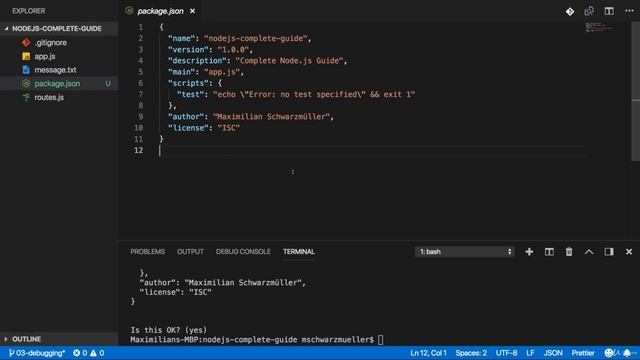Viewport: 640px width, 360px height.
Task: Create a new terminal with plus icon
Action: click(x=529, y=252)
